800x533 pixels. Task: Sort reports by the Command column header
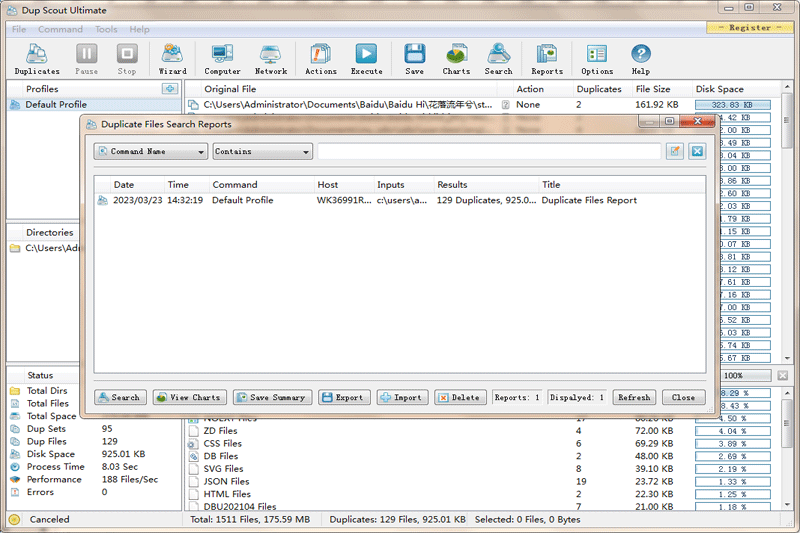pos(235,185)
